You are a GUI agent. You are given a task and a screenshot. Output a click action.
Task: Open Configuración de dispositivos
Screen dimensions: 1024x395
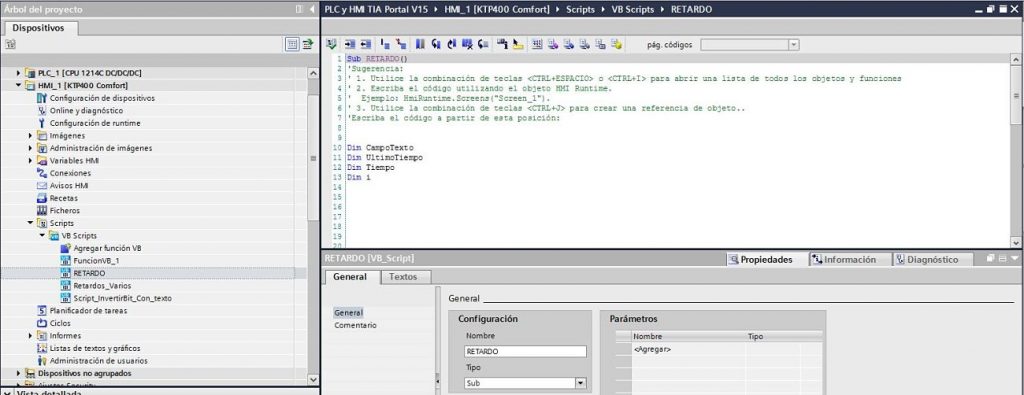click(x=103, y=98)
